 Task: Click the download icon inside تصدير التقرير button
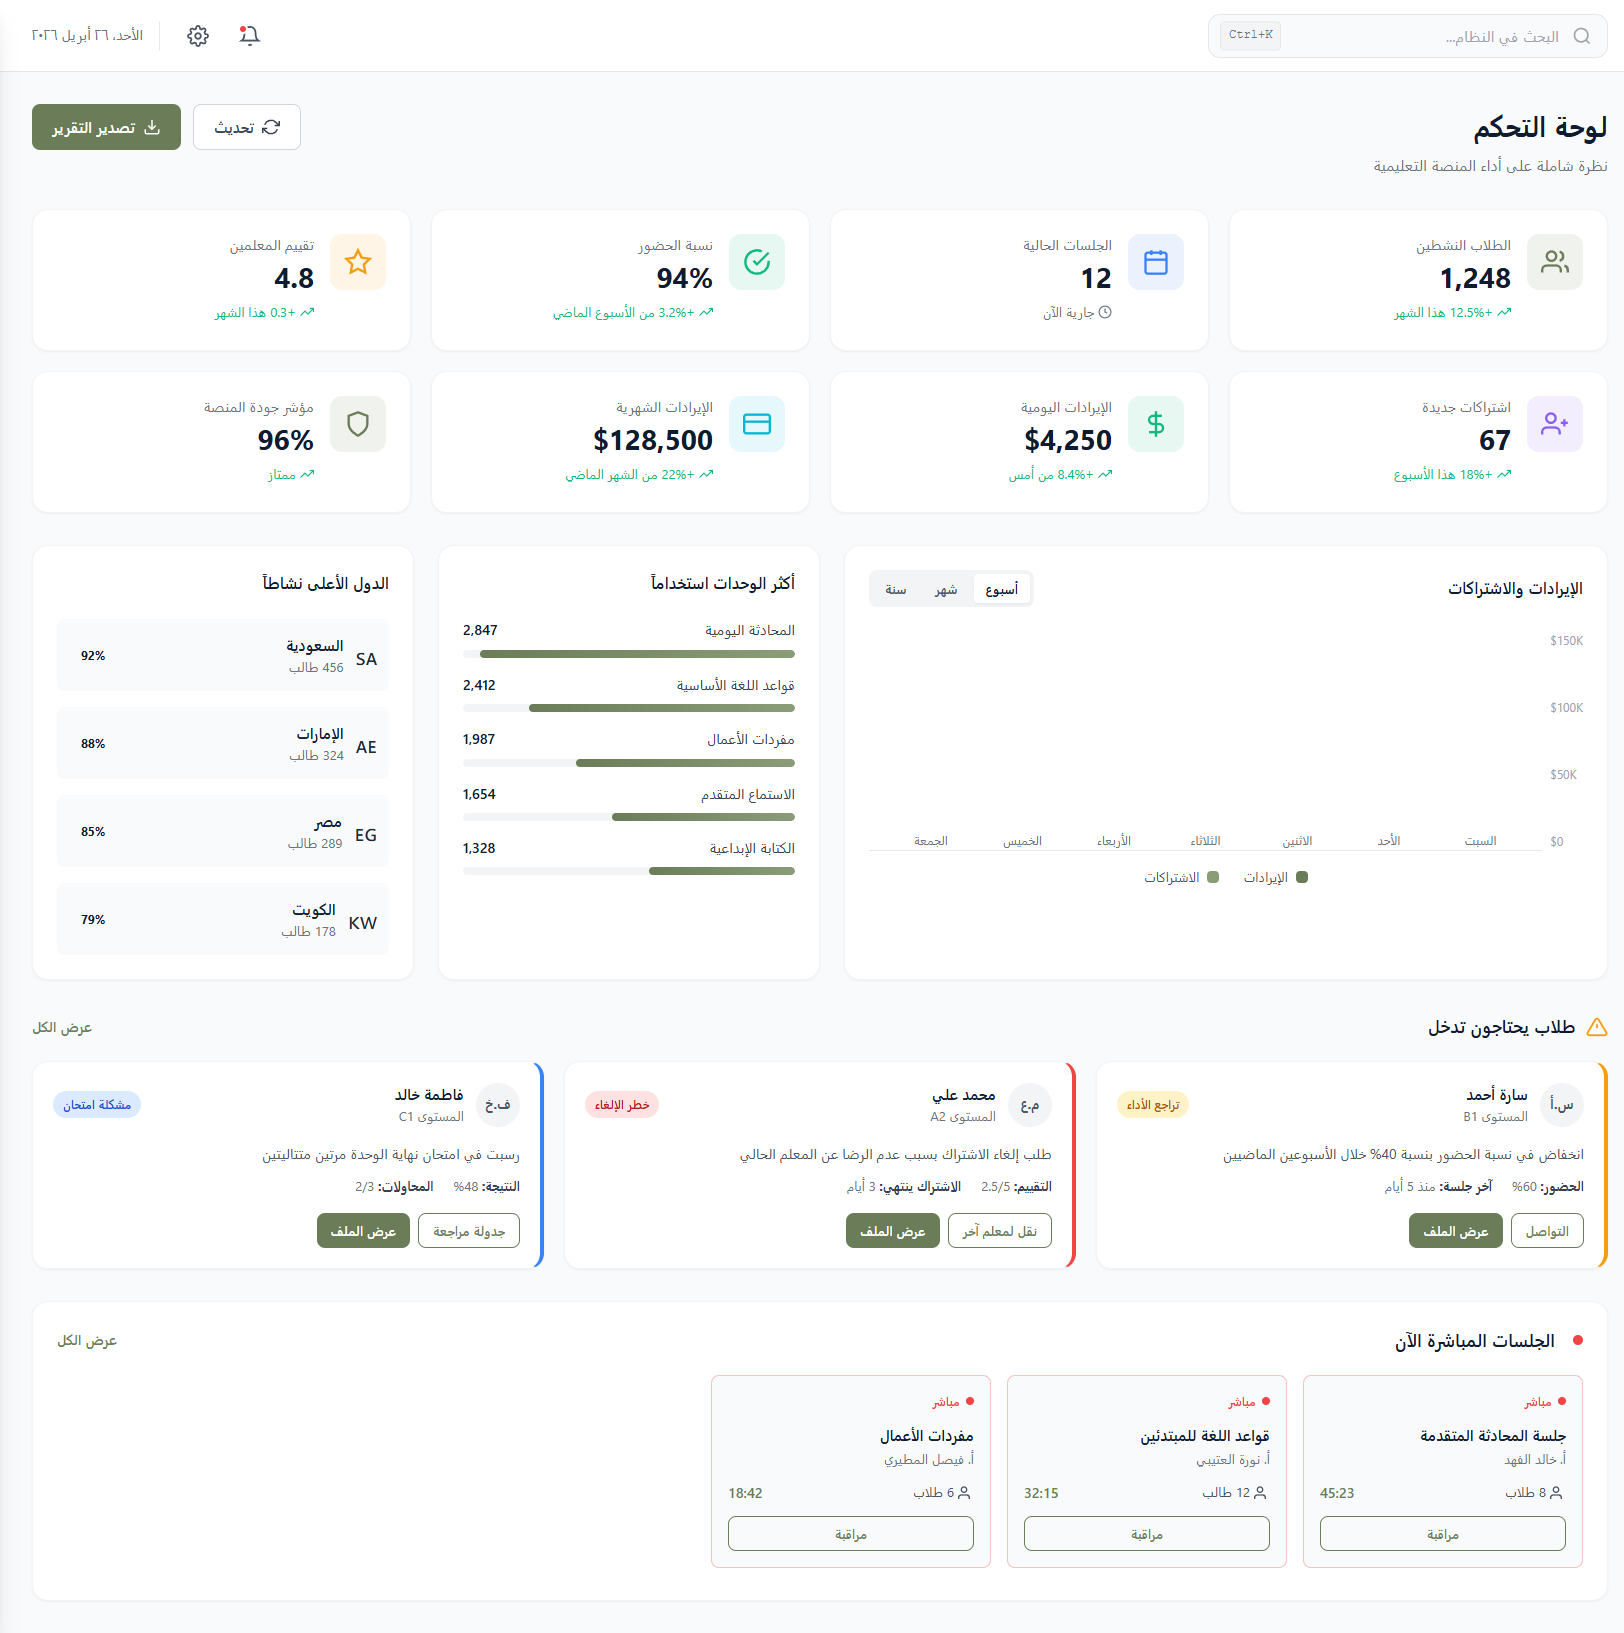152,127
